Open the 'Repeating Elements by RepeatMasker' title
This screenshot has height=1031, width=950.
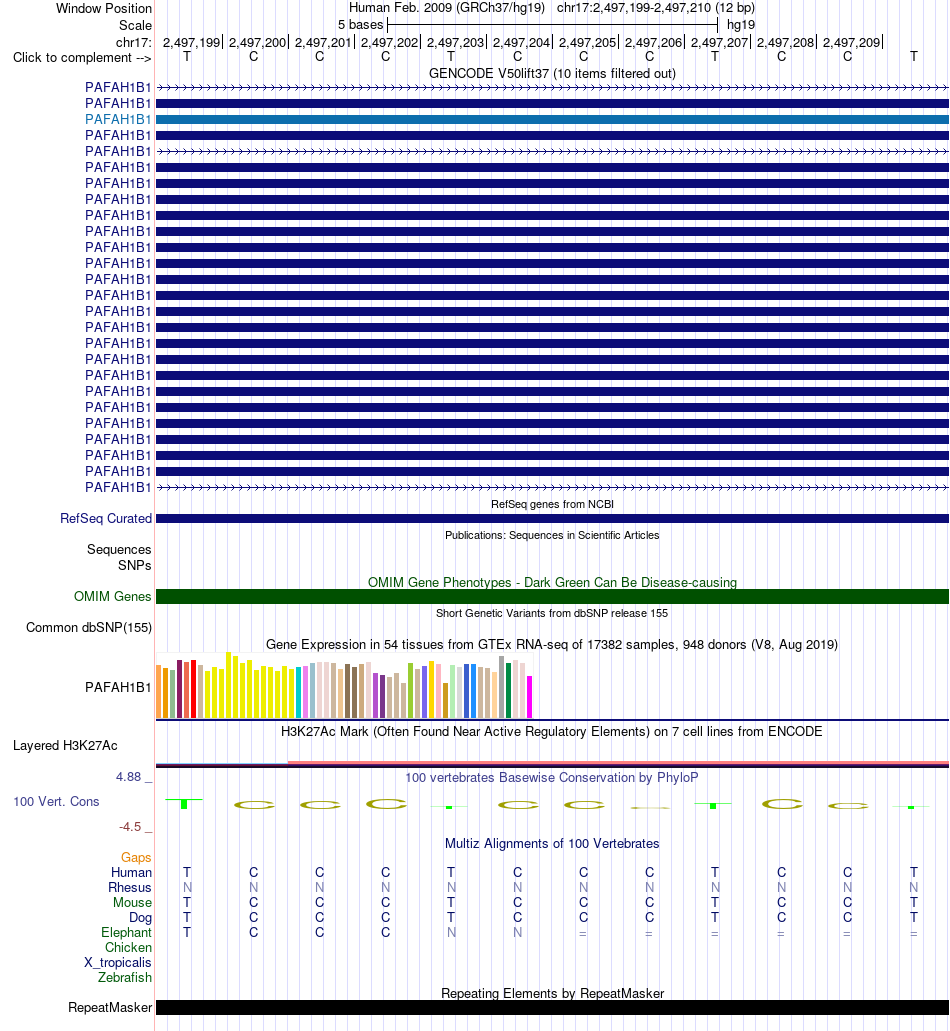point(552,994)
